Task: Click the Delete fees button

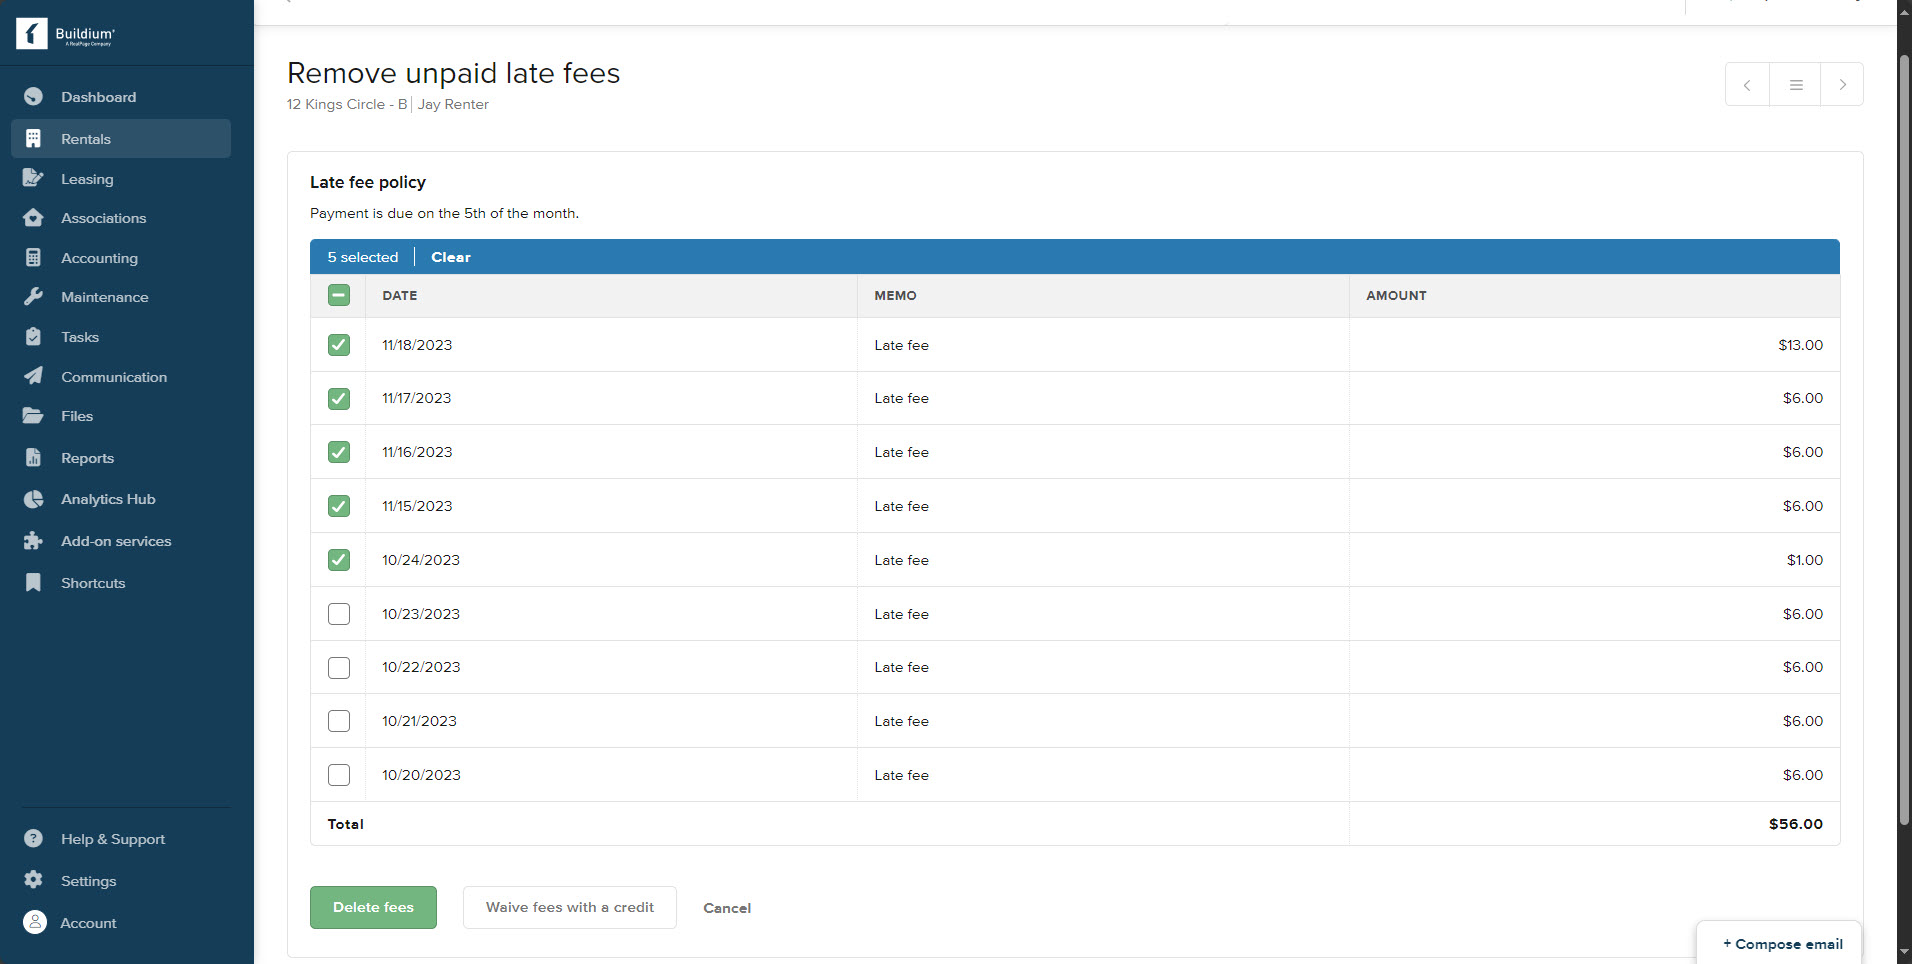Action: click(373, 907)
